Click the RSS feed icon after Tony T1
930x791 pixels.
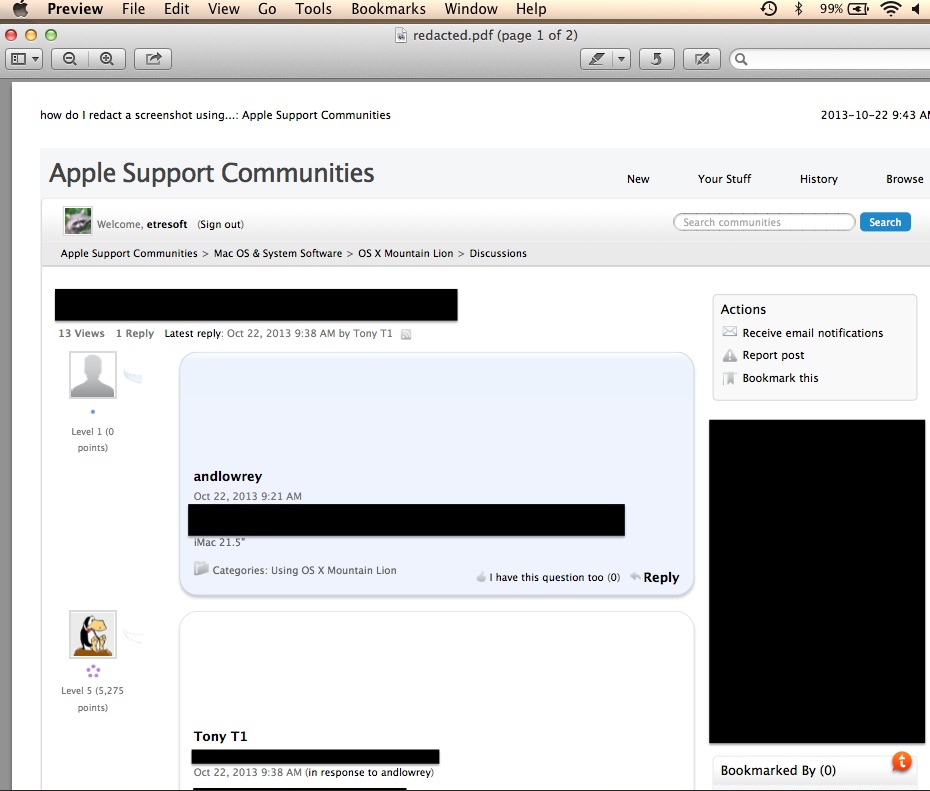[x=406, y=334]
